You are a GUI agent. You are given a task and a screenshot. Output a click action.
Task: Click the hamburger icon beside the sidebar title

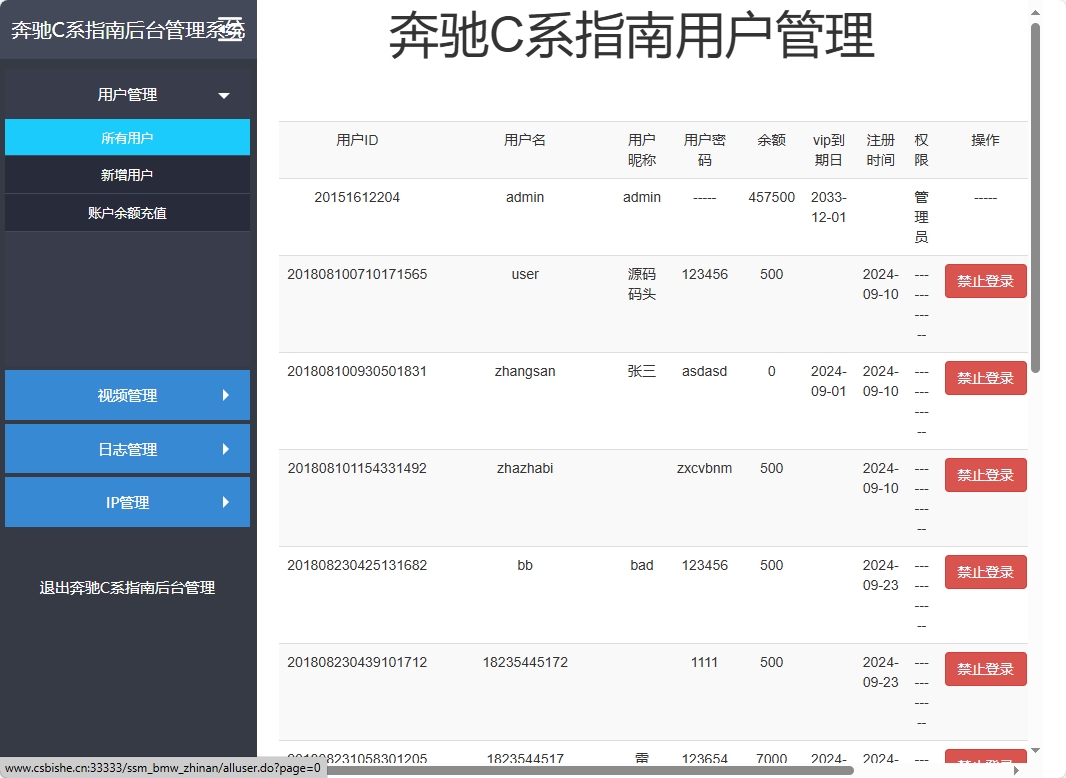232,28
